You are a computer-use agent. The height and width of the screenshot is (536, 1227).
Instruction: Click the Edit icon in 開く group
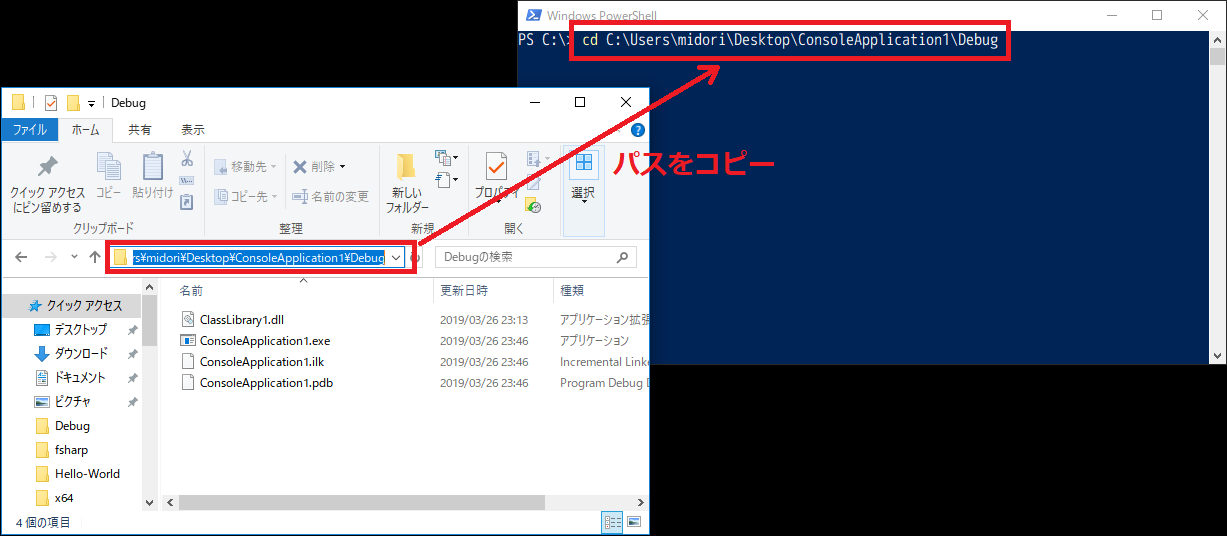pos(534,182)
